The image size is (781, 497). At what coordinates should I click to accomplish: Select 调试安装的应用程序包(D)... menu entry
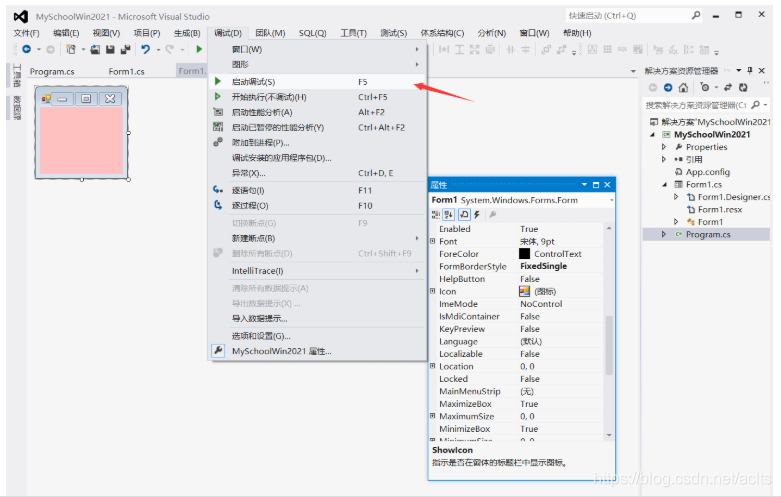pos(317,158)
